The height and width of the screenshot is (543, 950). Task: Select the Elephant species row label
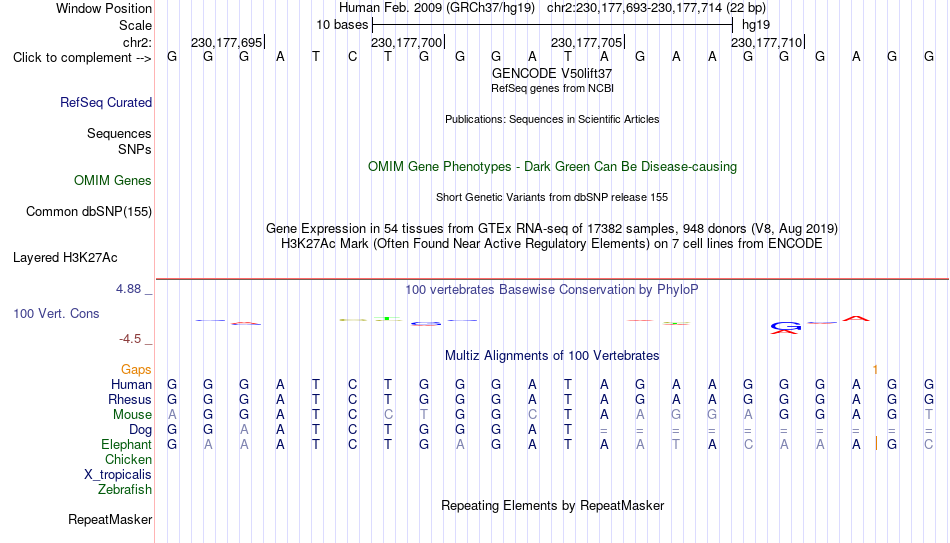127,444
